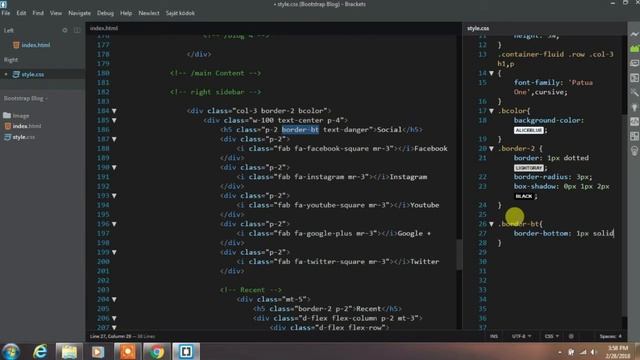Collapse code fold at line 199

tap(114, 252)
